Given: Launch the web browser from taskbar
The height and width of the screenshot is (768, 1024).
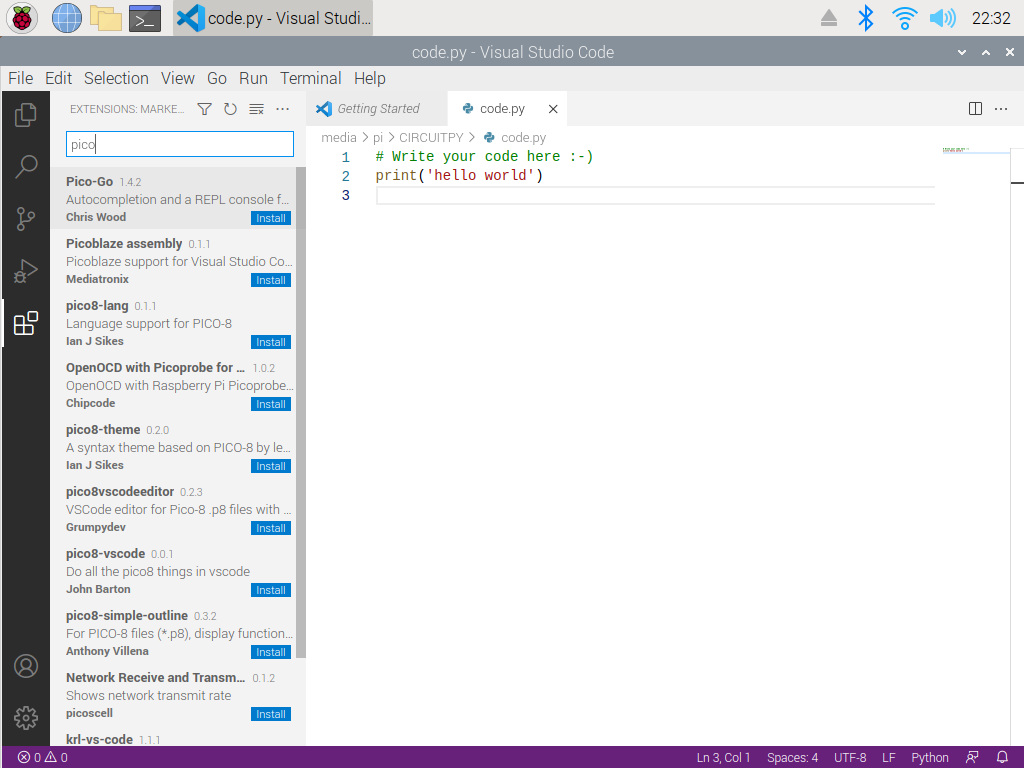Looking at the screenshot, I should pos(67,18).
